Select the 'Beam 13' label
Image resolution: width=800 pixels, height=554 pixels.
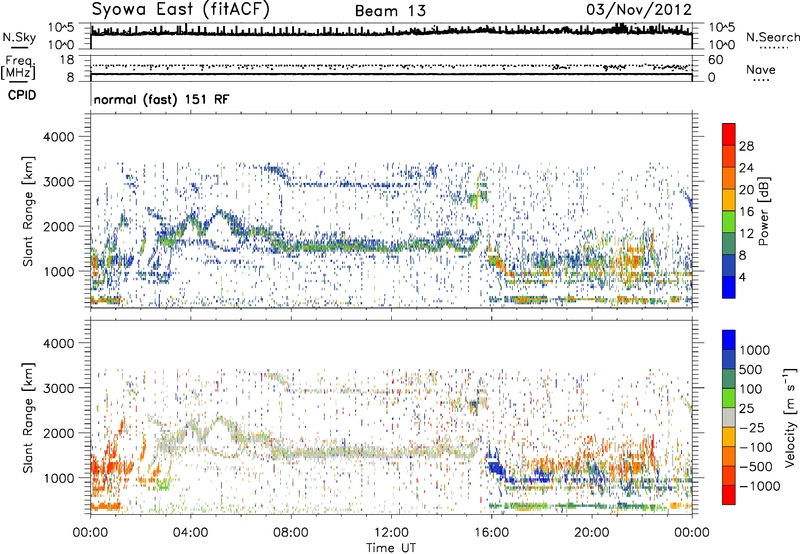[x=390, y=11]
